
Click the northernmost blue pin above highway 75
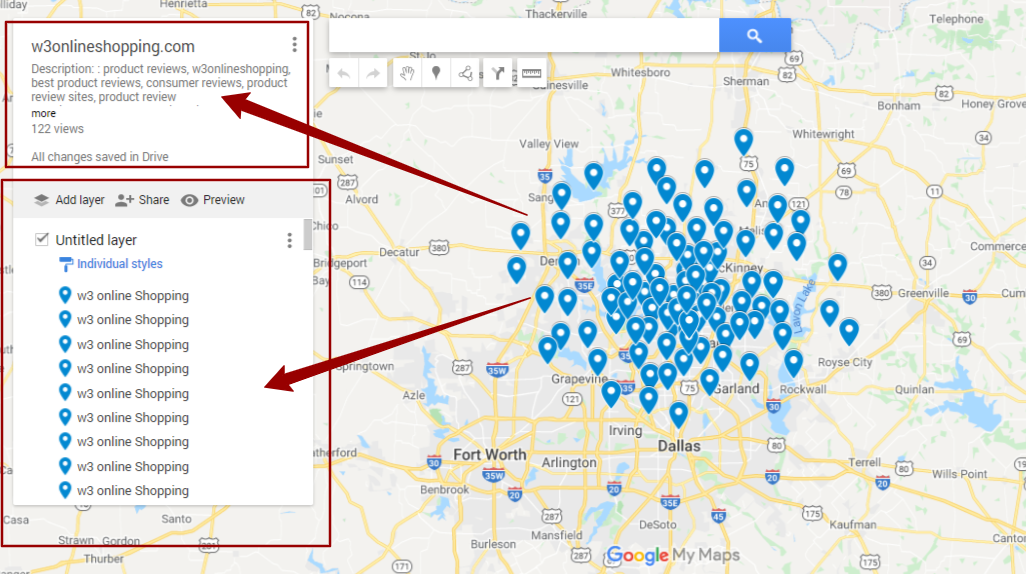click(743, 141)
